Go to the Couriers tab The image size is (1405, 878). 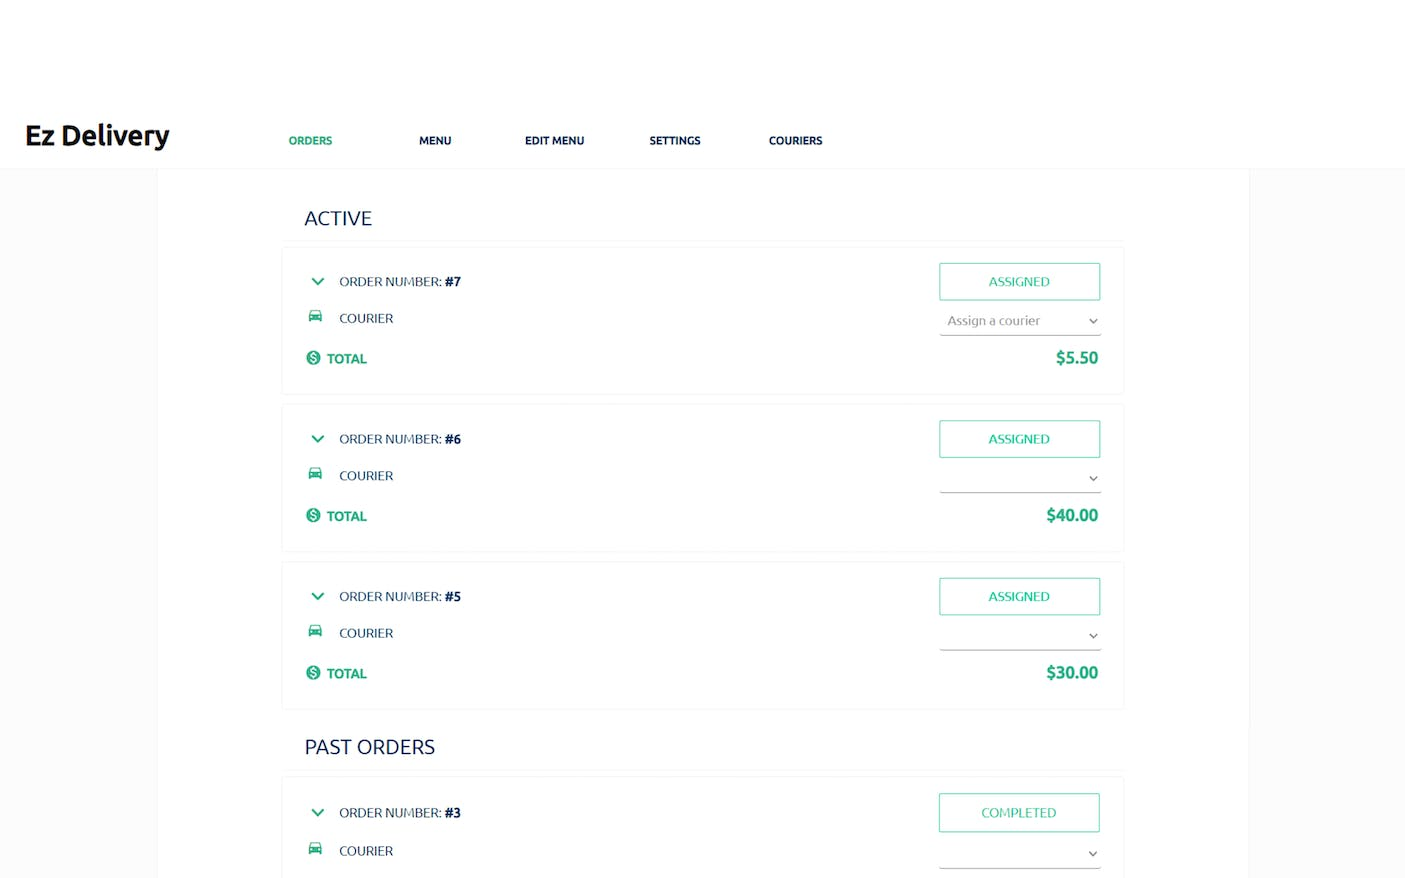point(795,141)
